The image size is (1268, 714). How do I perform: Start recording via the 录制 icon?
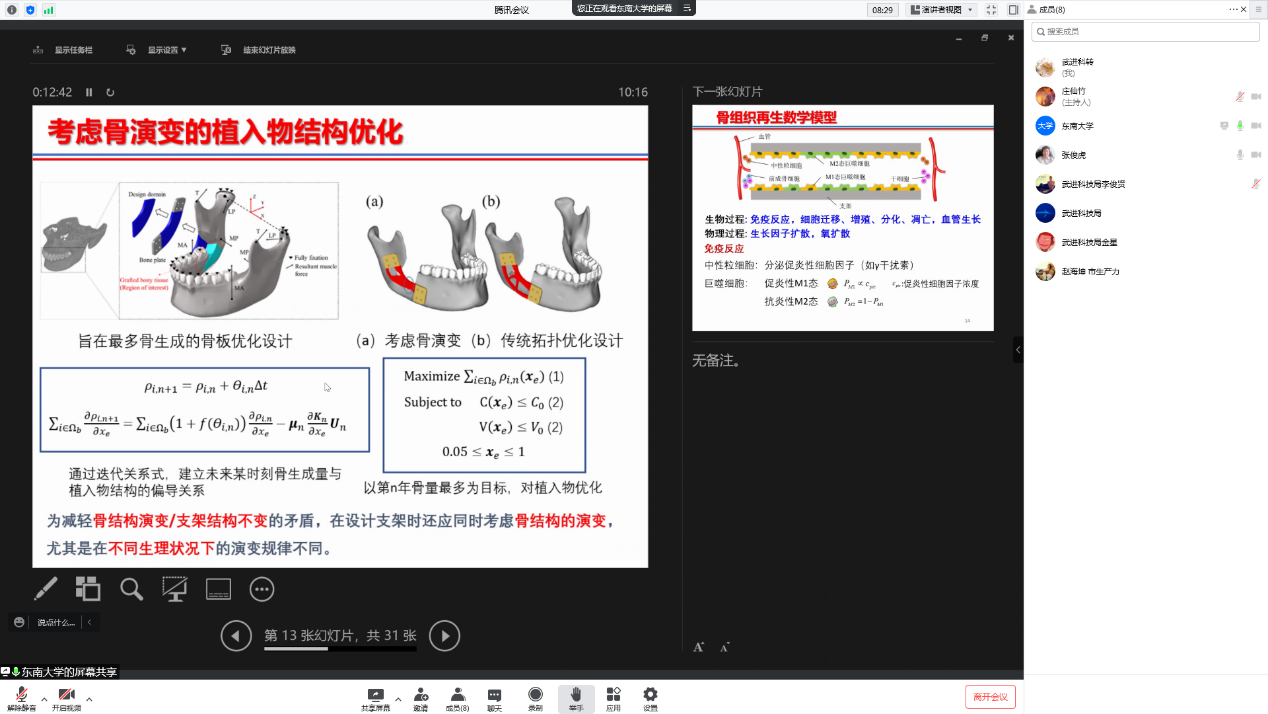[535, 697]
